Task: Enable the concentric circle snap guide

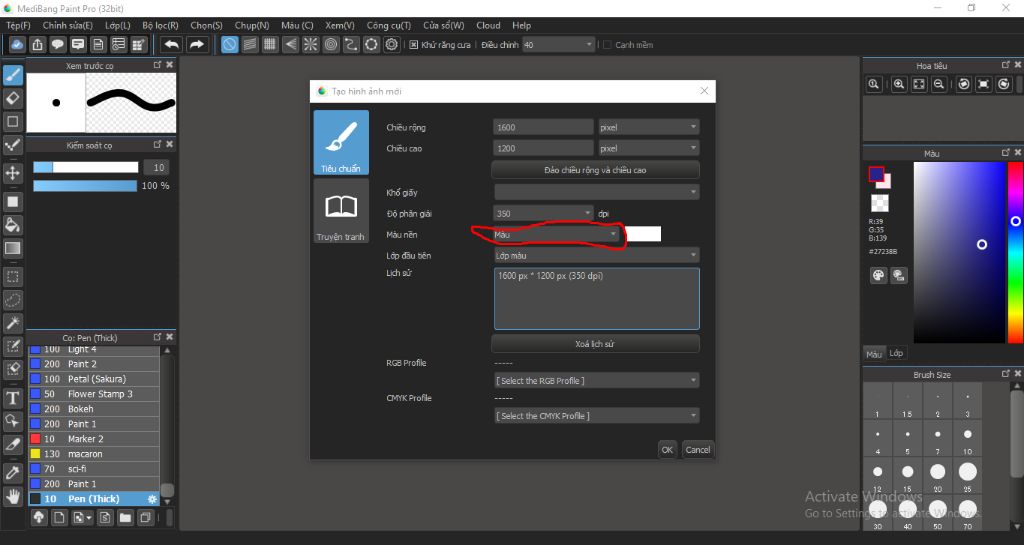Action: pyautogui.click(x=331, y=44)
